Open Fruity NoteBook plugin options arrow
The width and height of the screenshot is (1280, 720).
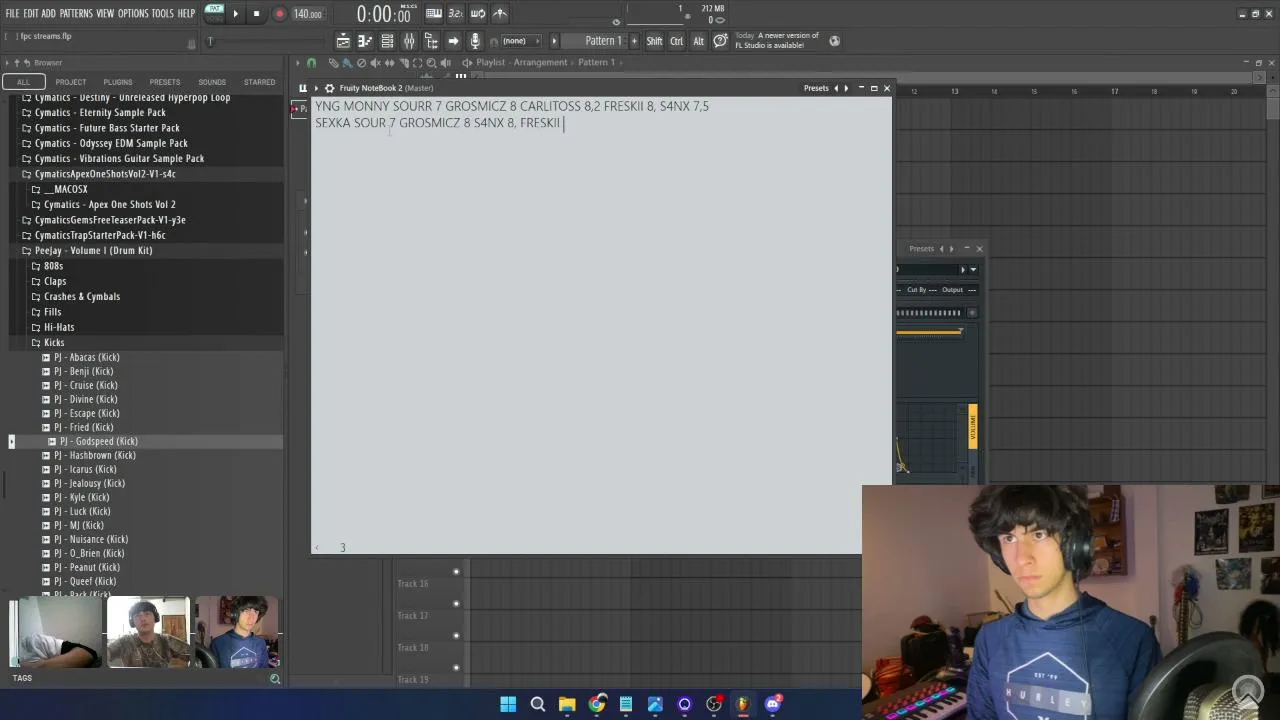(x=316, y=88)
